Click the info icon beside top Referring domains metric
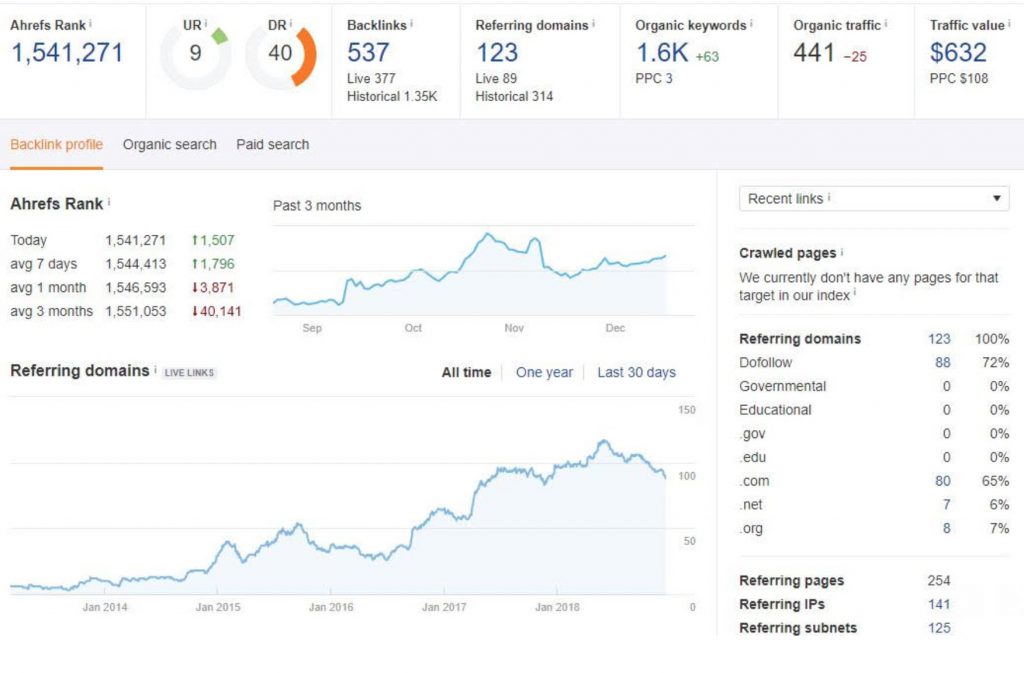 pos(594,23)
